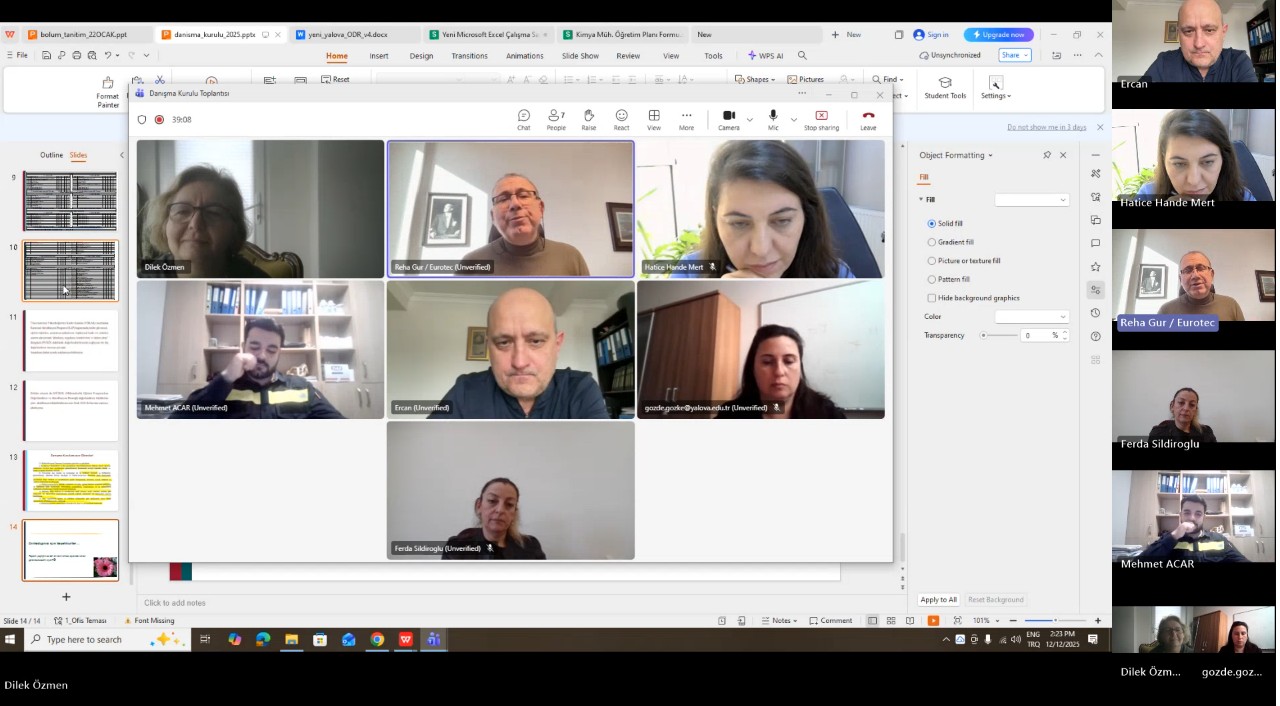
Task: Open the People participants list
Action: tap(556, 119)
